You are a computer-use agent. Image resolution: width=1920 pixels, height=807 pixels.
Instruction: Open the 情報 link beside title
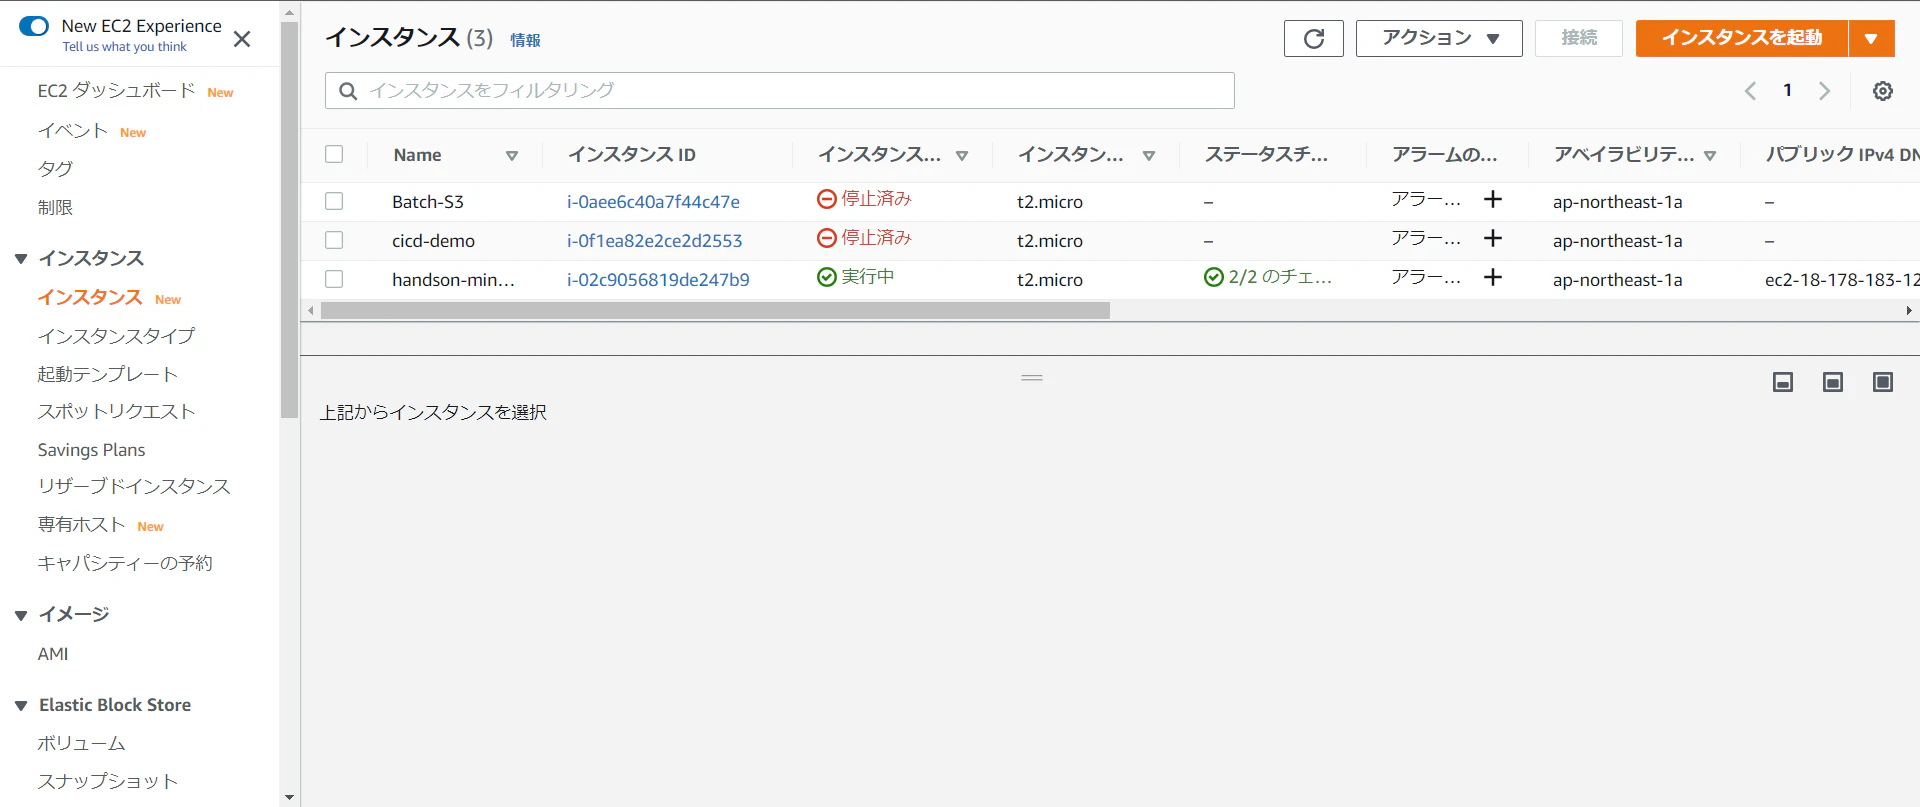pos(525,40)
